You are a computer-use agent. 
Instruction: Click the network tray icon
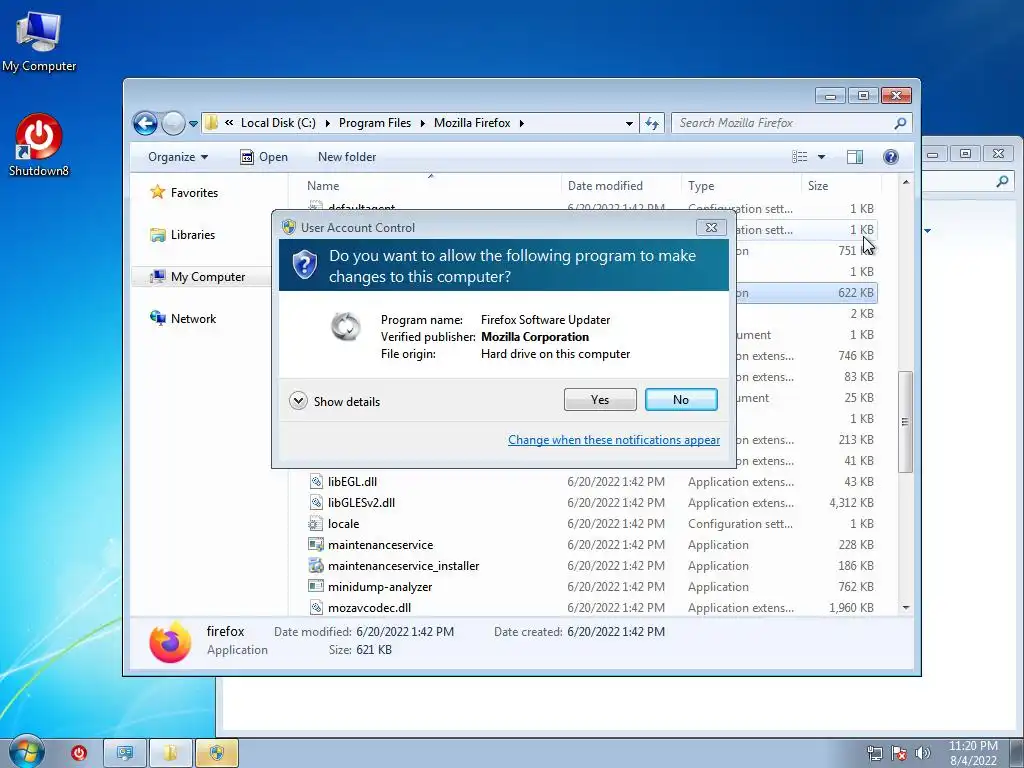tap(875, 753)
